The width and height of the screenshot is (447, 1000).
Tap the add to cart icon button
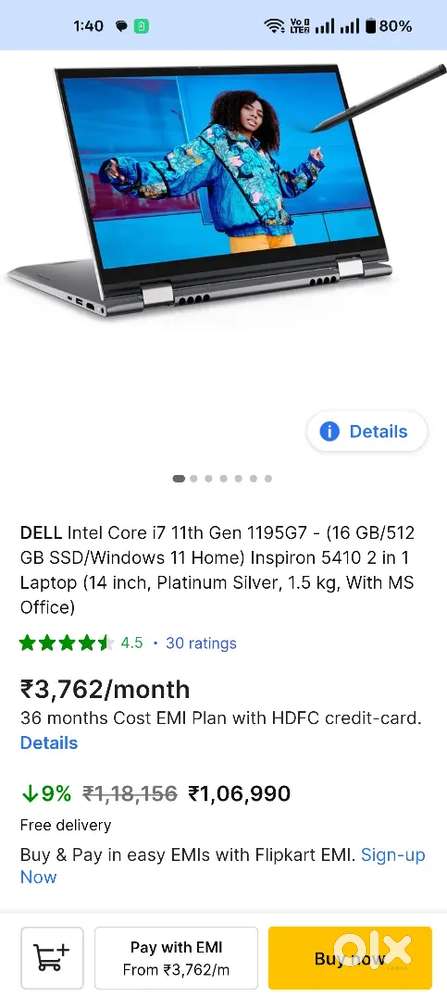pos(52,957)
